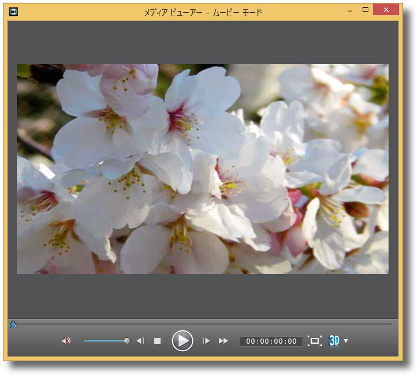Maximize the media viewer window
This screenshot has width=420, height=378.
point(365,10)
